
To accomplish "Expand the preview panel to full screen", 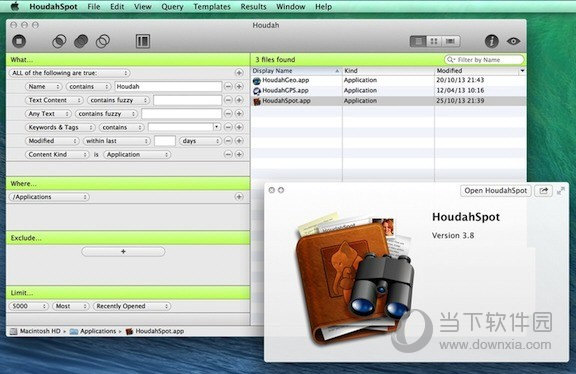I will (x=561, y=191).
